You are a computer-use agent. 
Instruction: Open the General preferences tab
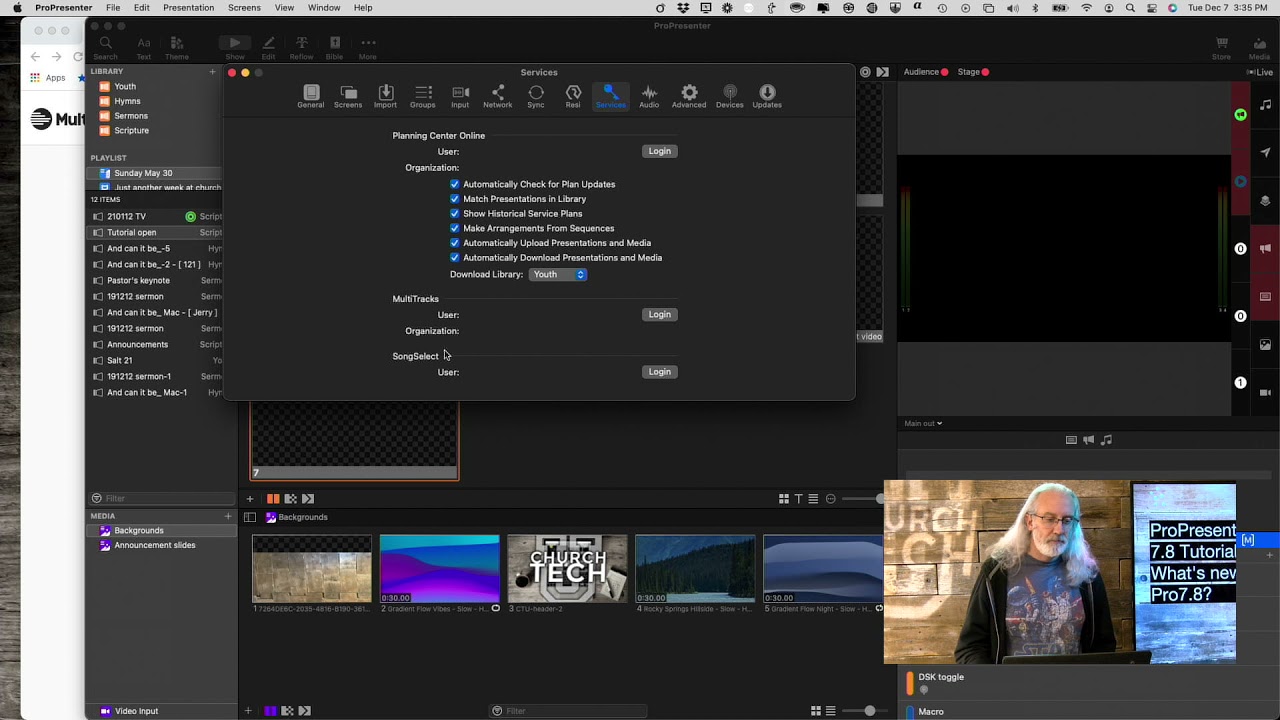[x=310, y=96]
